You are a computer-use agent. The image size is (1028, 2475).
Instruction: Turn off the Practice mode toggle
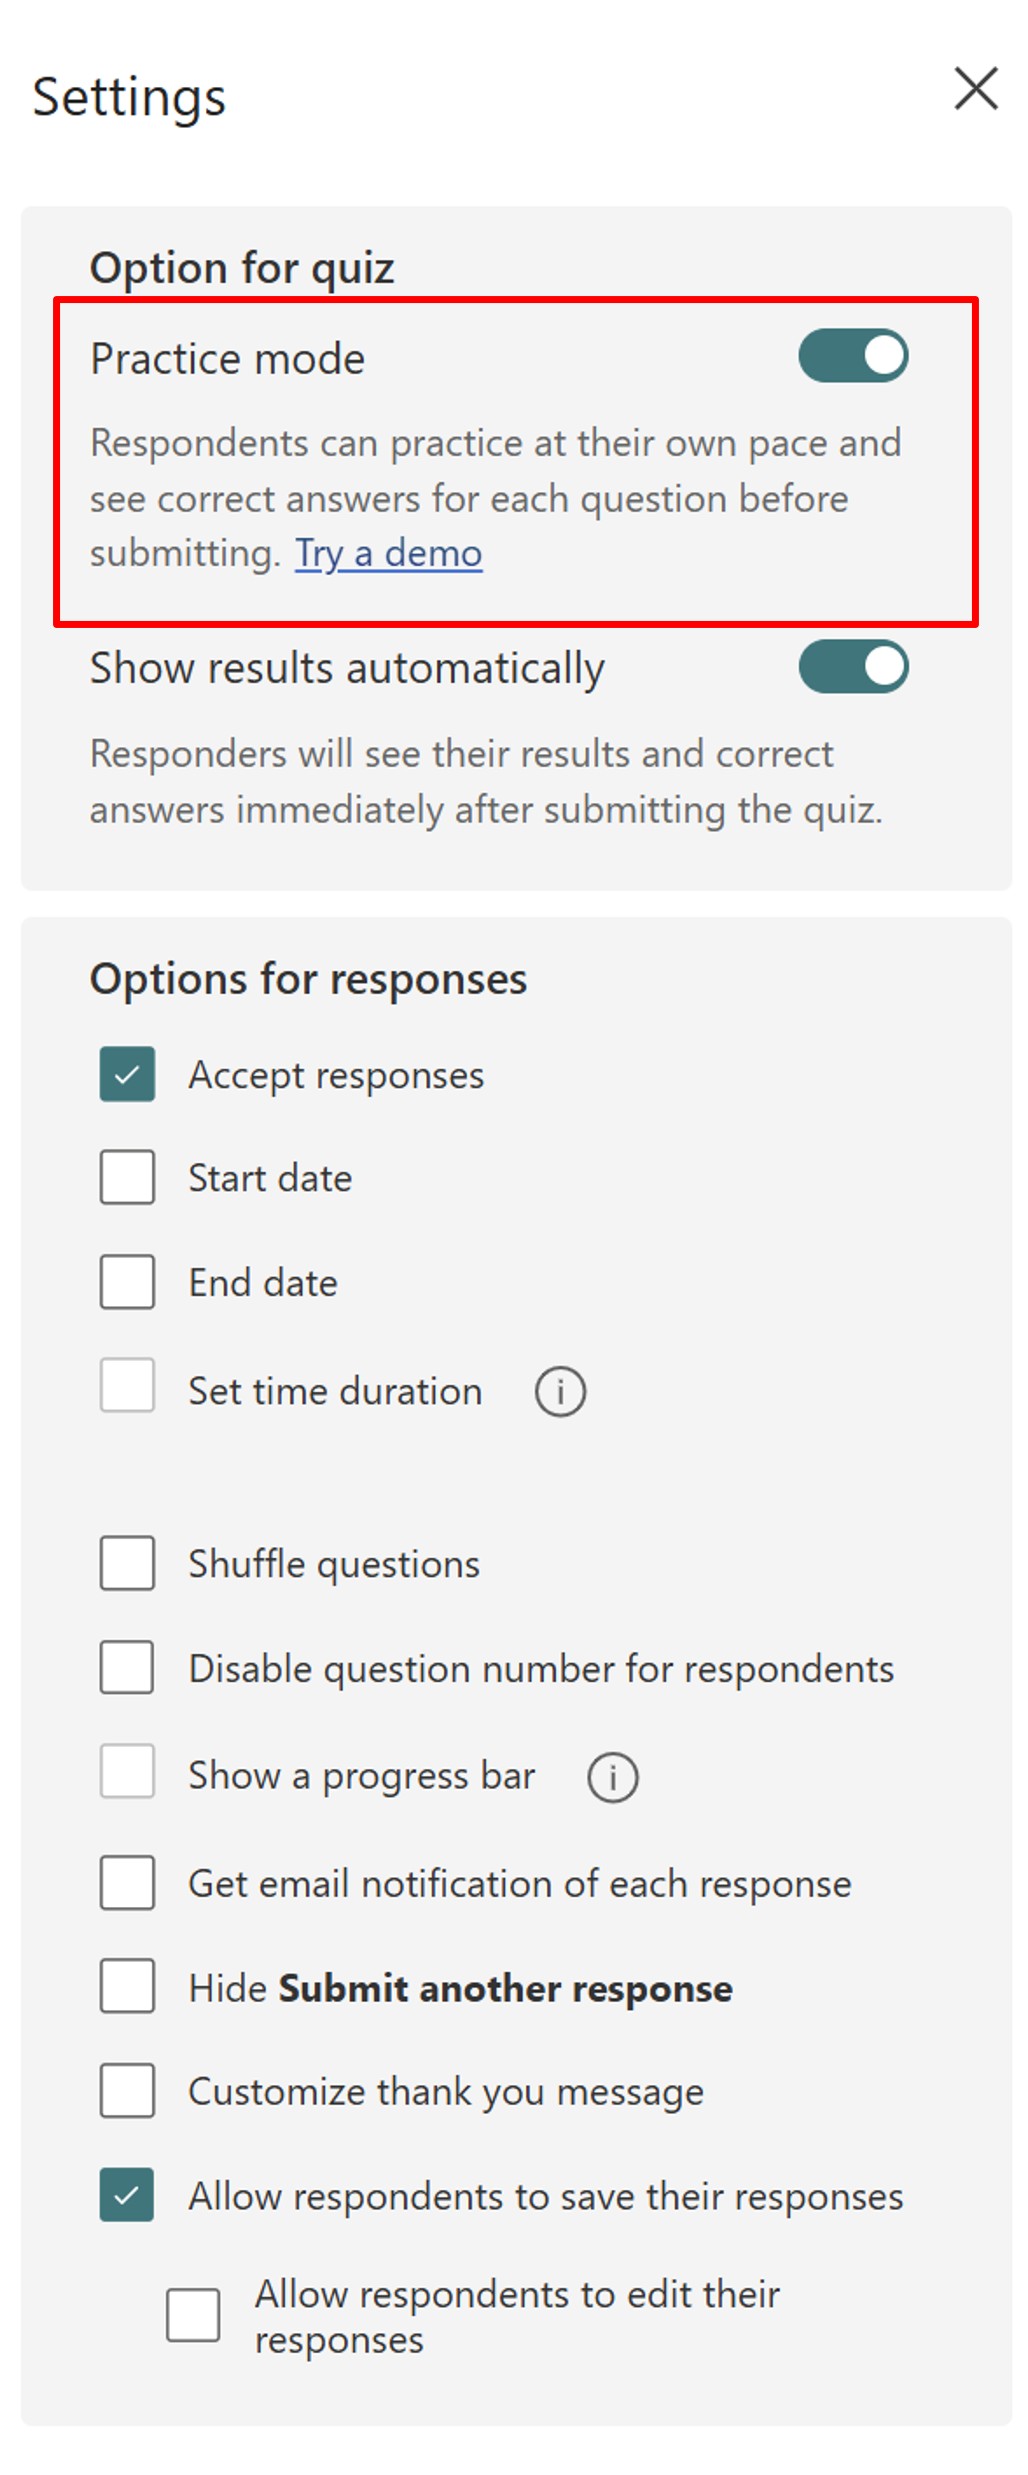pyautogui.click(x=853, y=356)
